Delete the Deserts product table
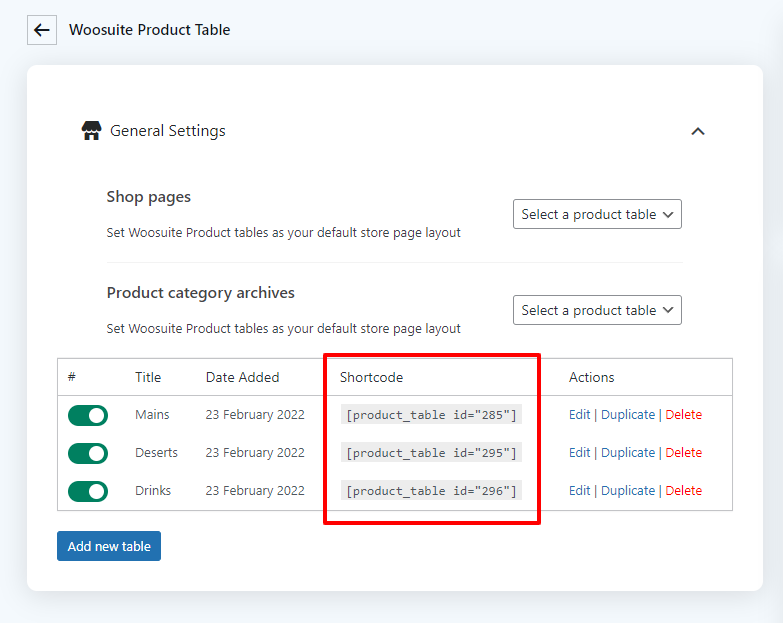 tap(684, 453)
